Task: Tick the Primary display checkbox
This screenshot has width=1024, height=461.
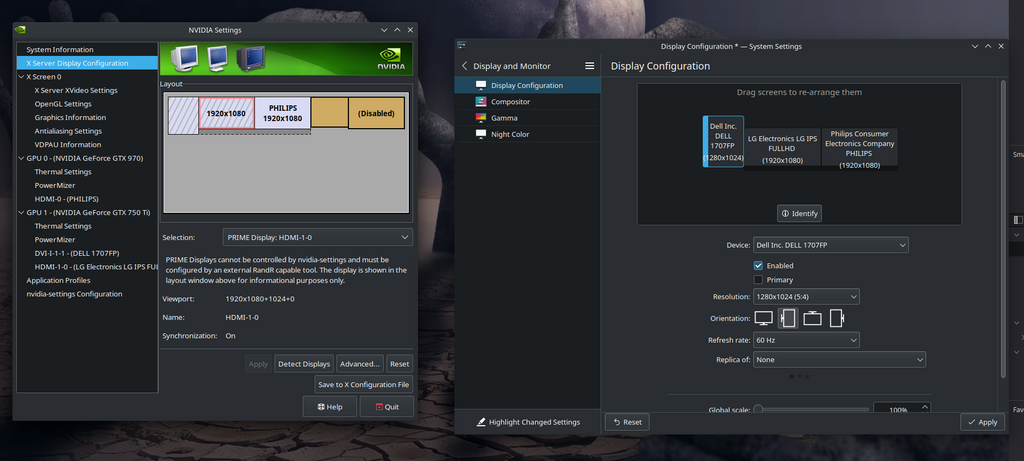Action: [x=758, y=280]
